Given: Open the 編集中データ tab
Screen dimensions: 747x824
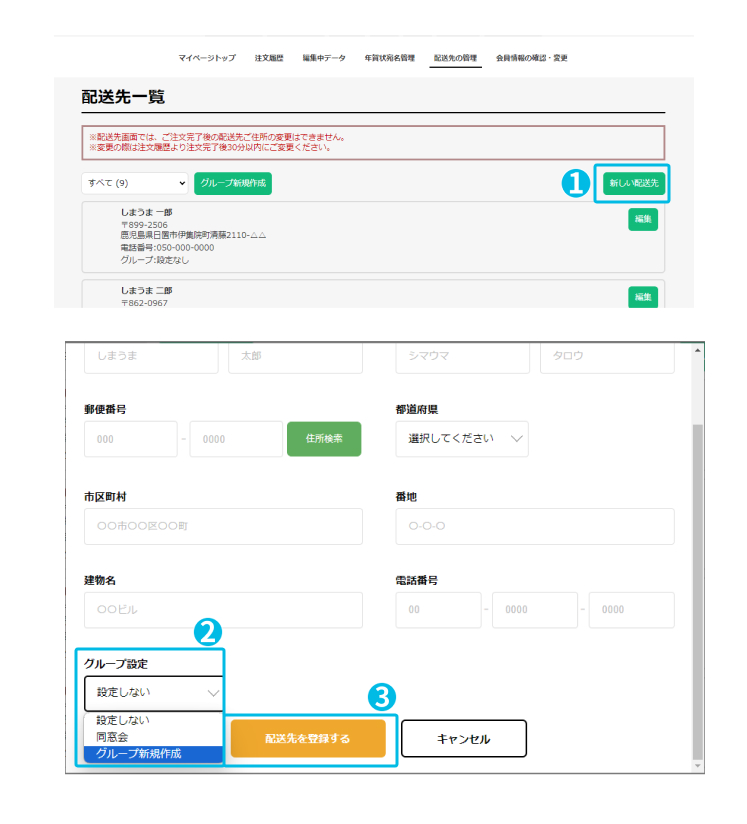Looking at the screenshot, I should click(x=324, y=58).
